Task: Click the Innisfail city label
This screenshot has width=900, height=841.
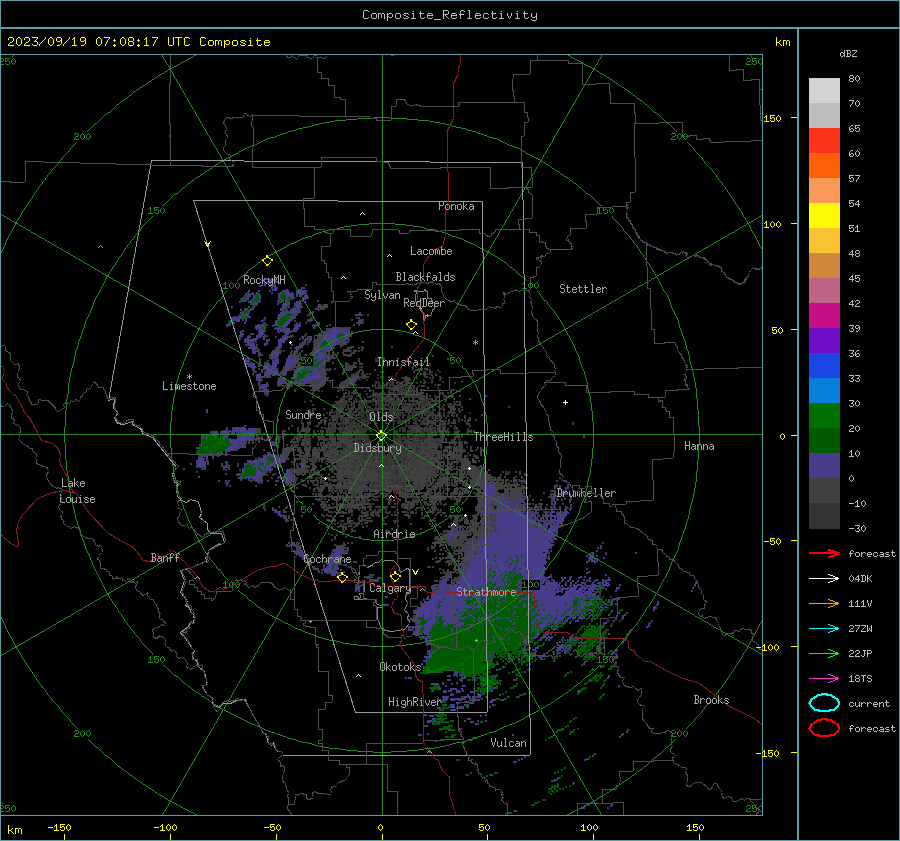Action: click(403, 362)
